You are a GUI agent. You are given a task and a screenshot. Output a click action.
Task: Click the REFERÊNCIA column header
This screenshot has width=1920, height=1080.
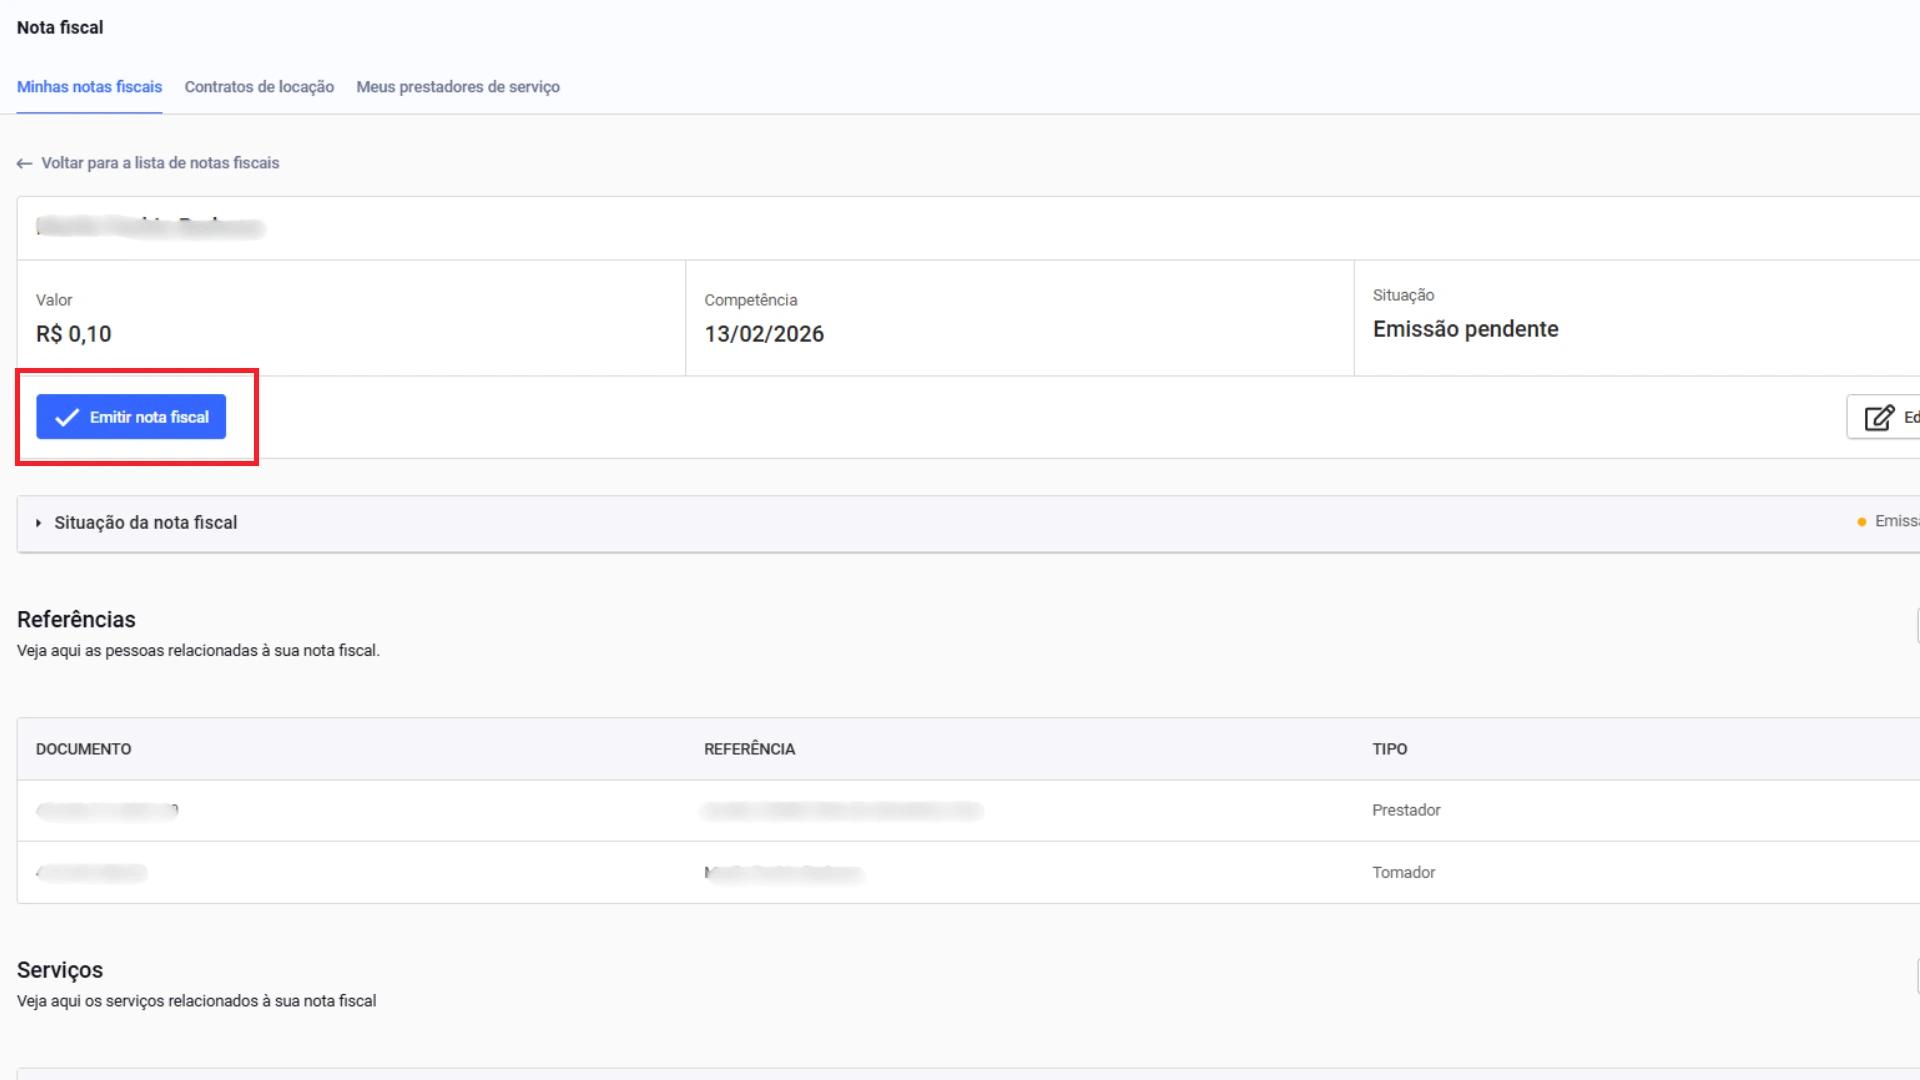point(750,749)
